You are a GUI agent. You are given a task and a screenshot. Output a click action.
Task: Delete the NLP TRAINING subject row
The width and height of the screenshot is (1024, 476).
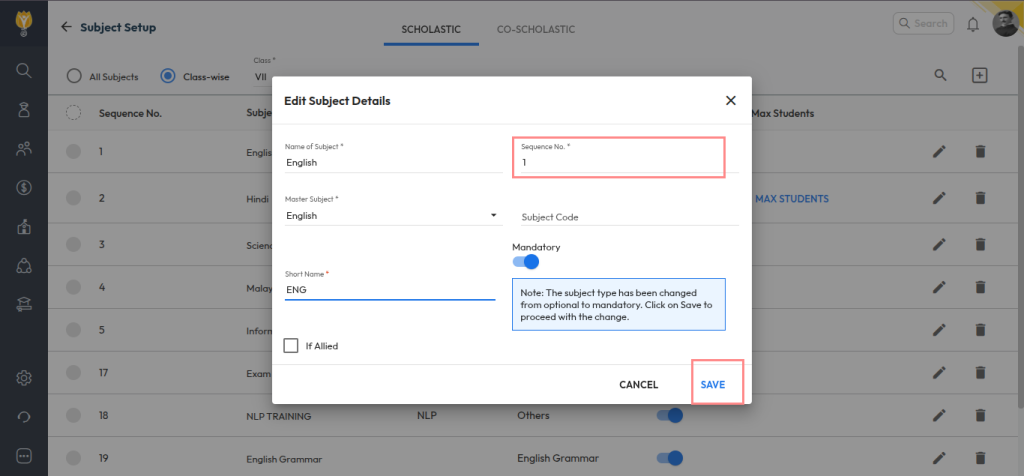[980, 415]
